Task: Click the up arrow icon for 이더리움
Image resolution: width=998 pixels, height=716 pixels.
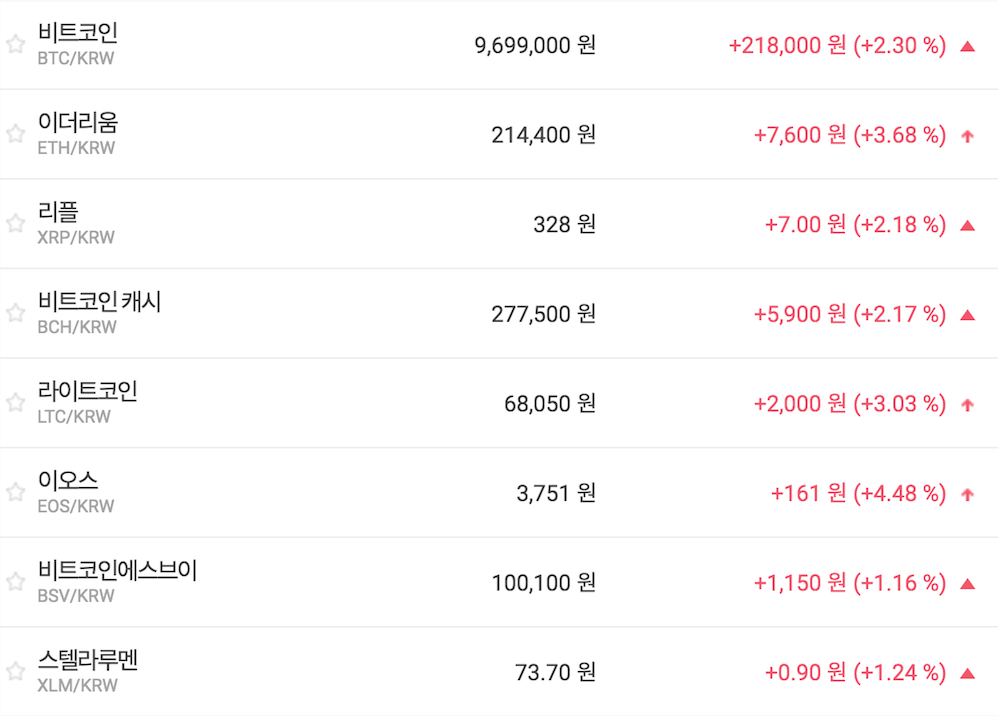Action: pos(967,136)
